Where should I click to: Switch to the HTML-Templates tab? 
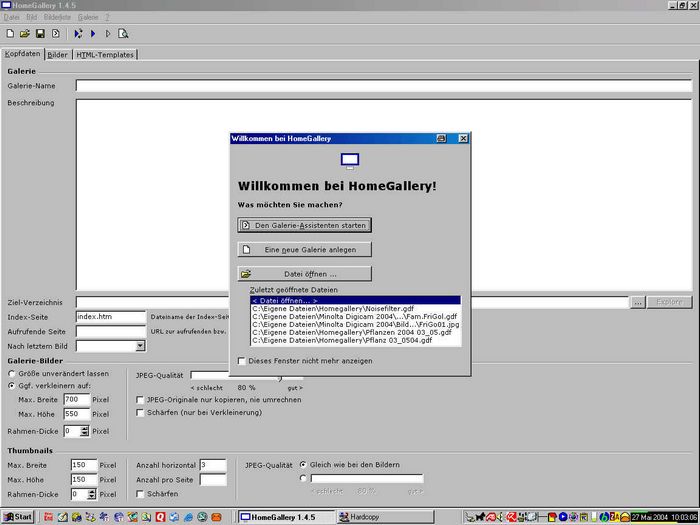[x=105, y=55]
